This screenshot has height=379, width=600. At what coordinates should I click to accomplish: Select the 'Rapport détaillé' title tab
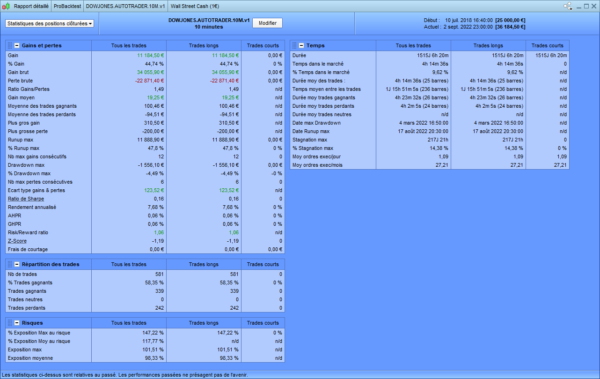coord(31,6)
